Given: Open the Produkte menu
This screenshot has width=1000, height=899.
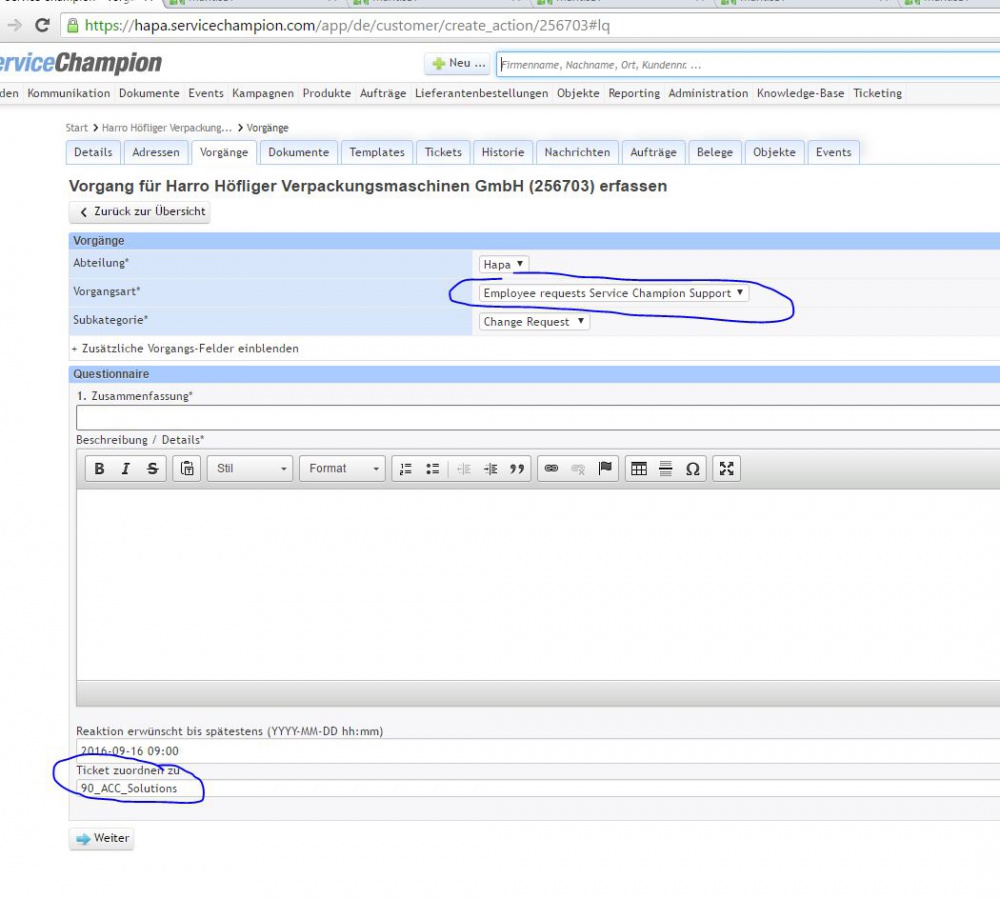Looking at the screenshot, I should point(327,93).
